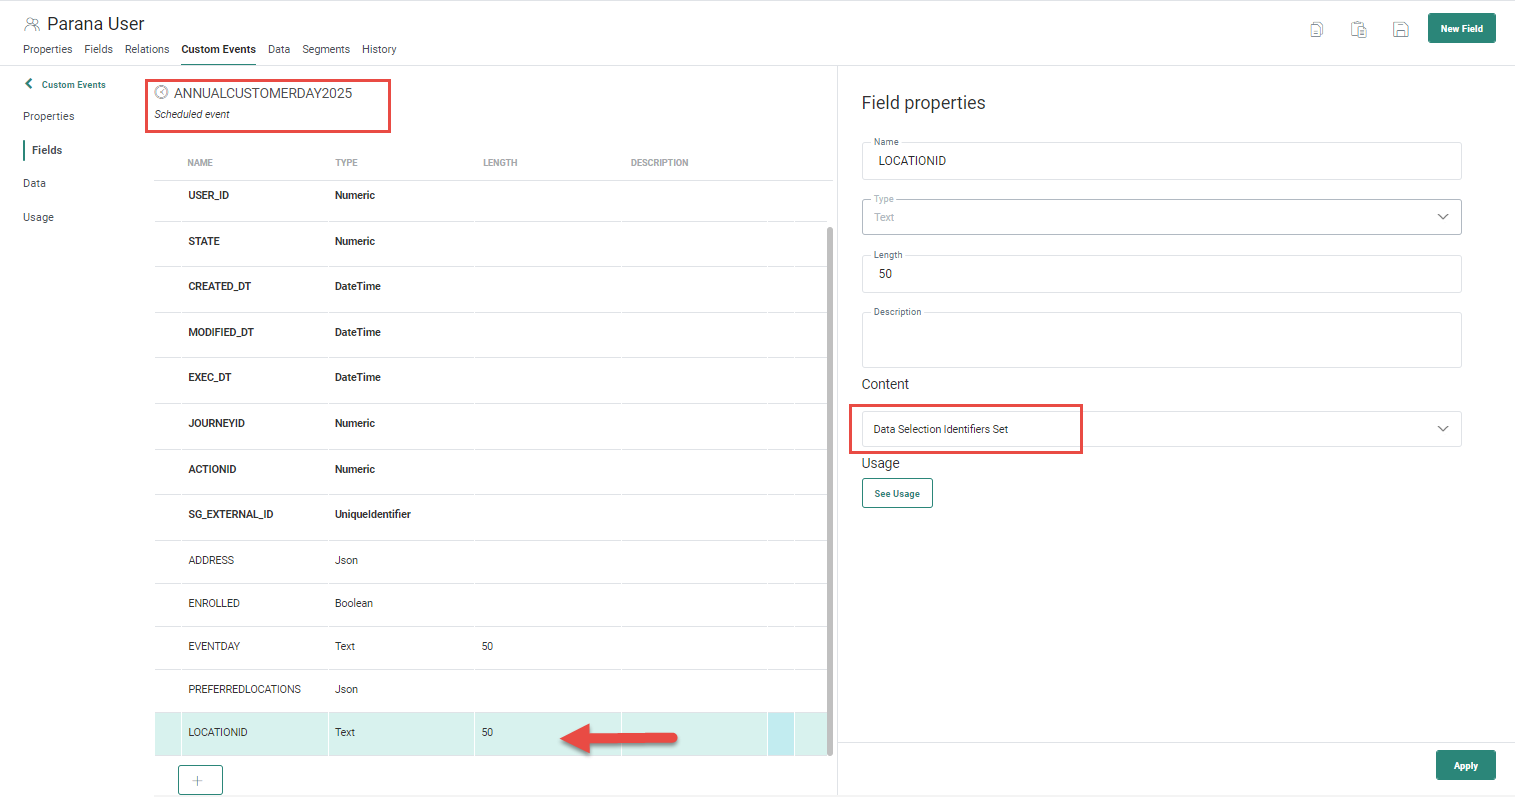Click the users icon beside Parana User
The image size is (1515, 797).
pos(32,24)
